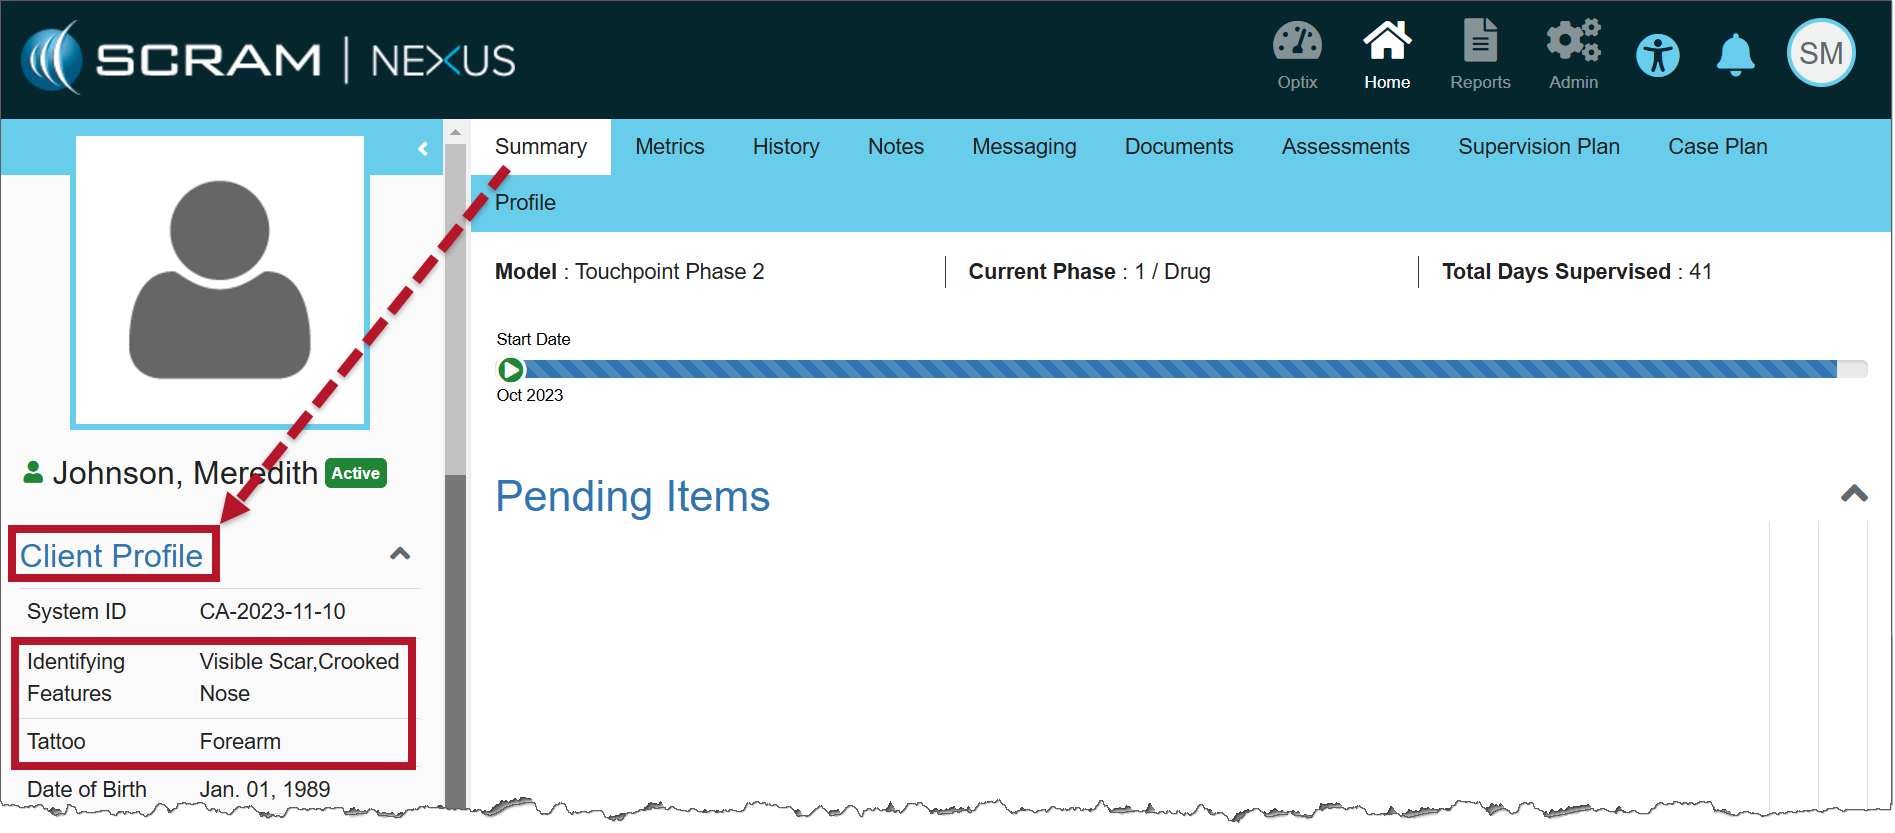
Task: Open the Case Plan tab
Action: [1717, 147]
